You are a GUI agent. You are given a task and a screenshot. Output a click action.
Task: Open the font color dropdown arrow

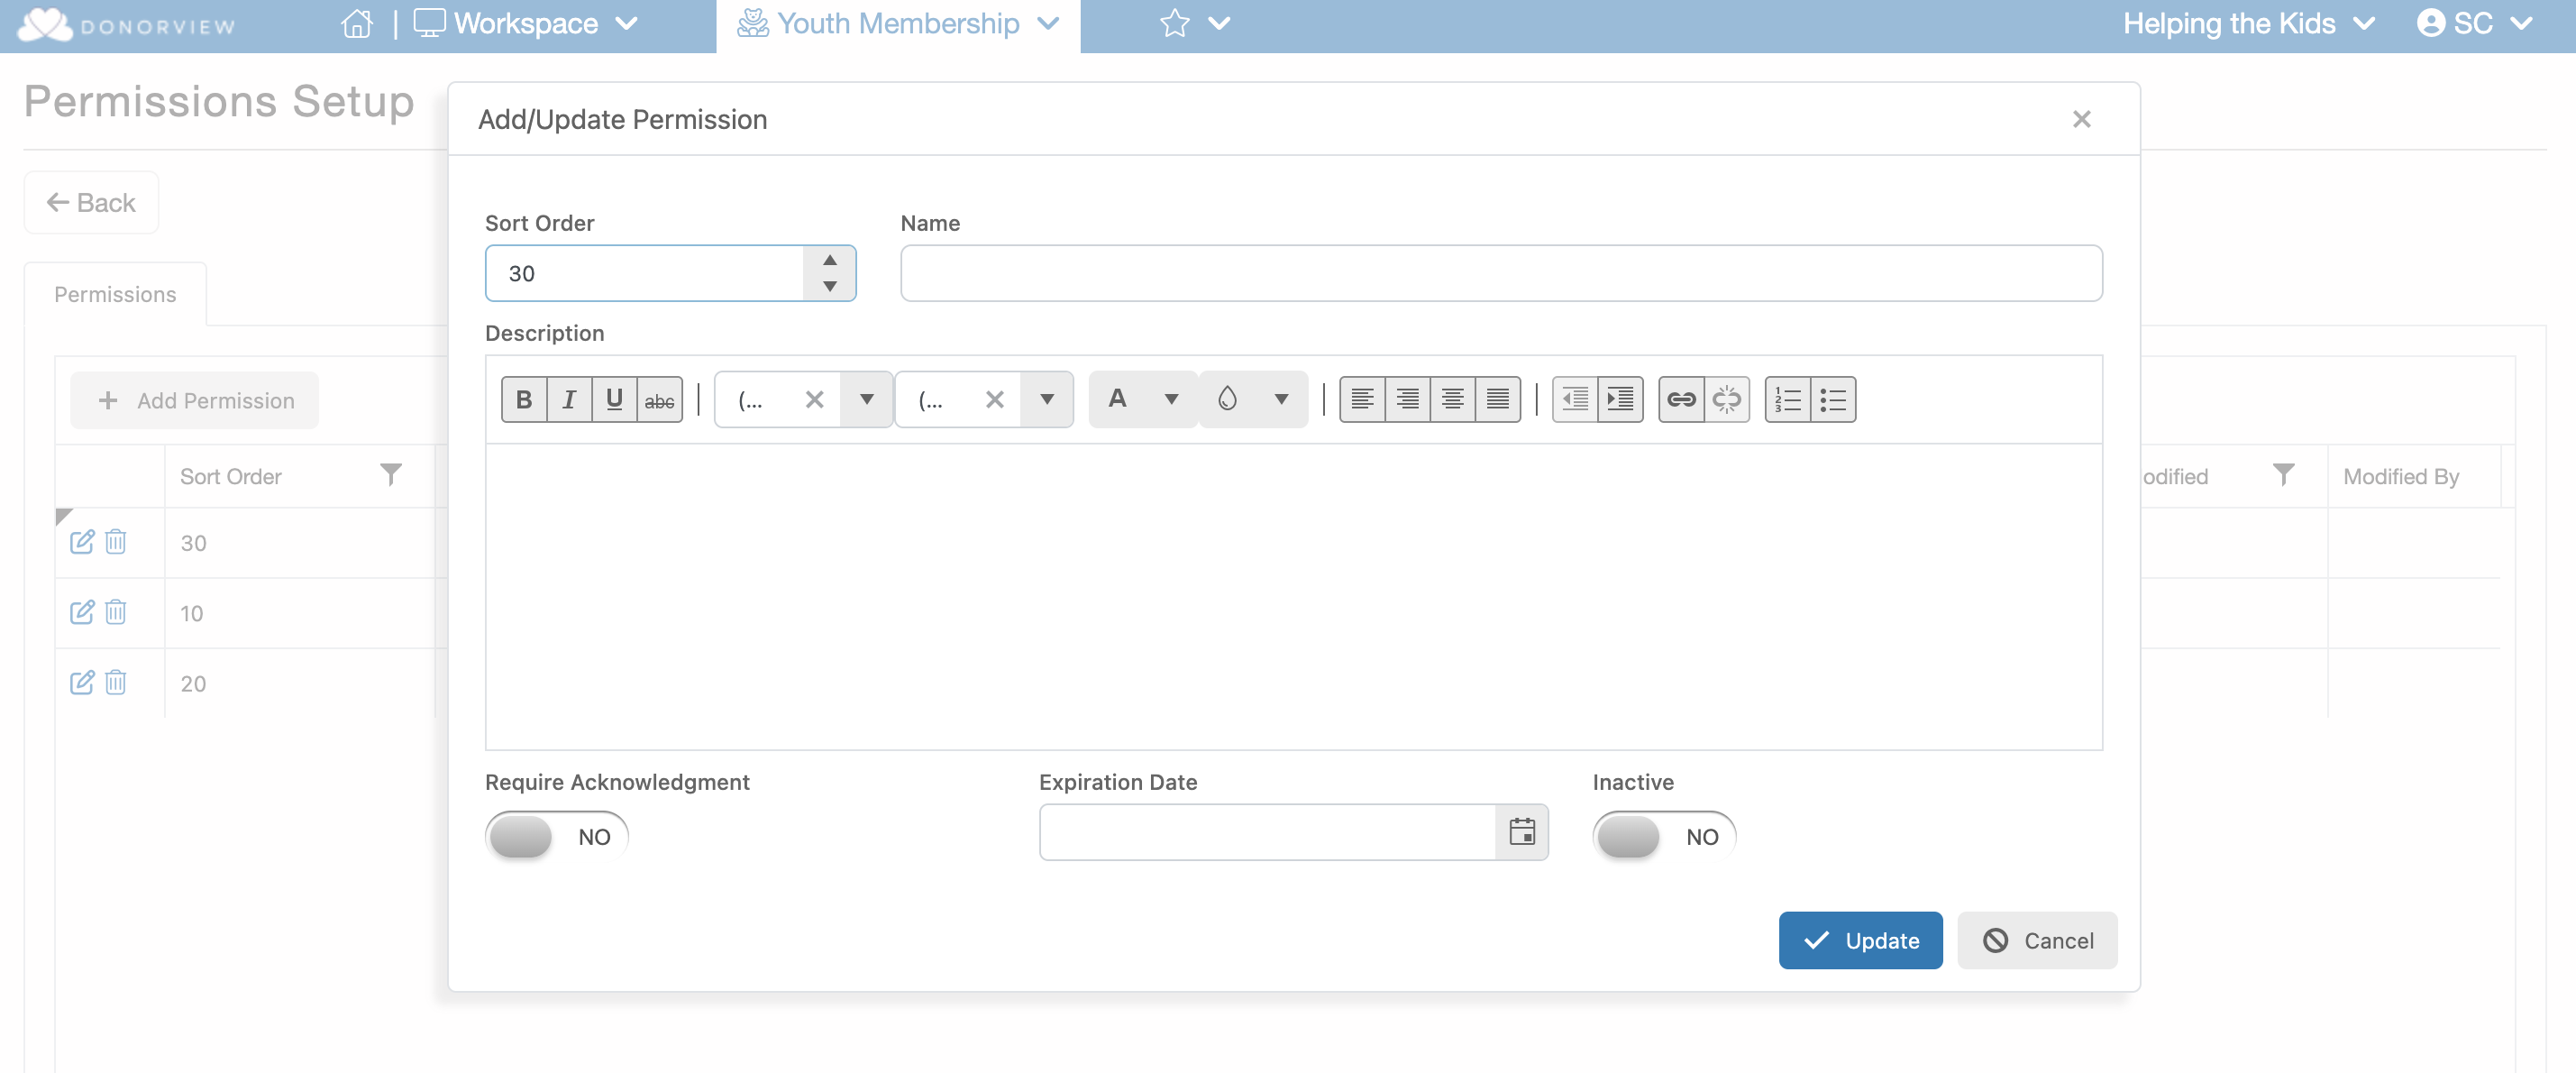(x=1171, y=400)
